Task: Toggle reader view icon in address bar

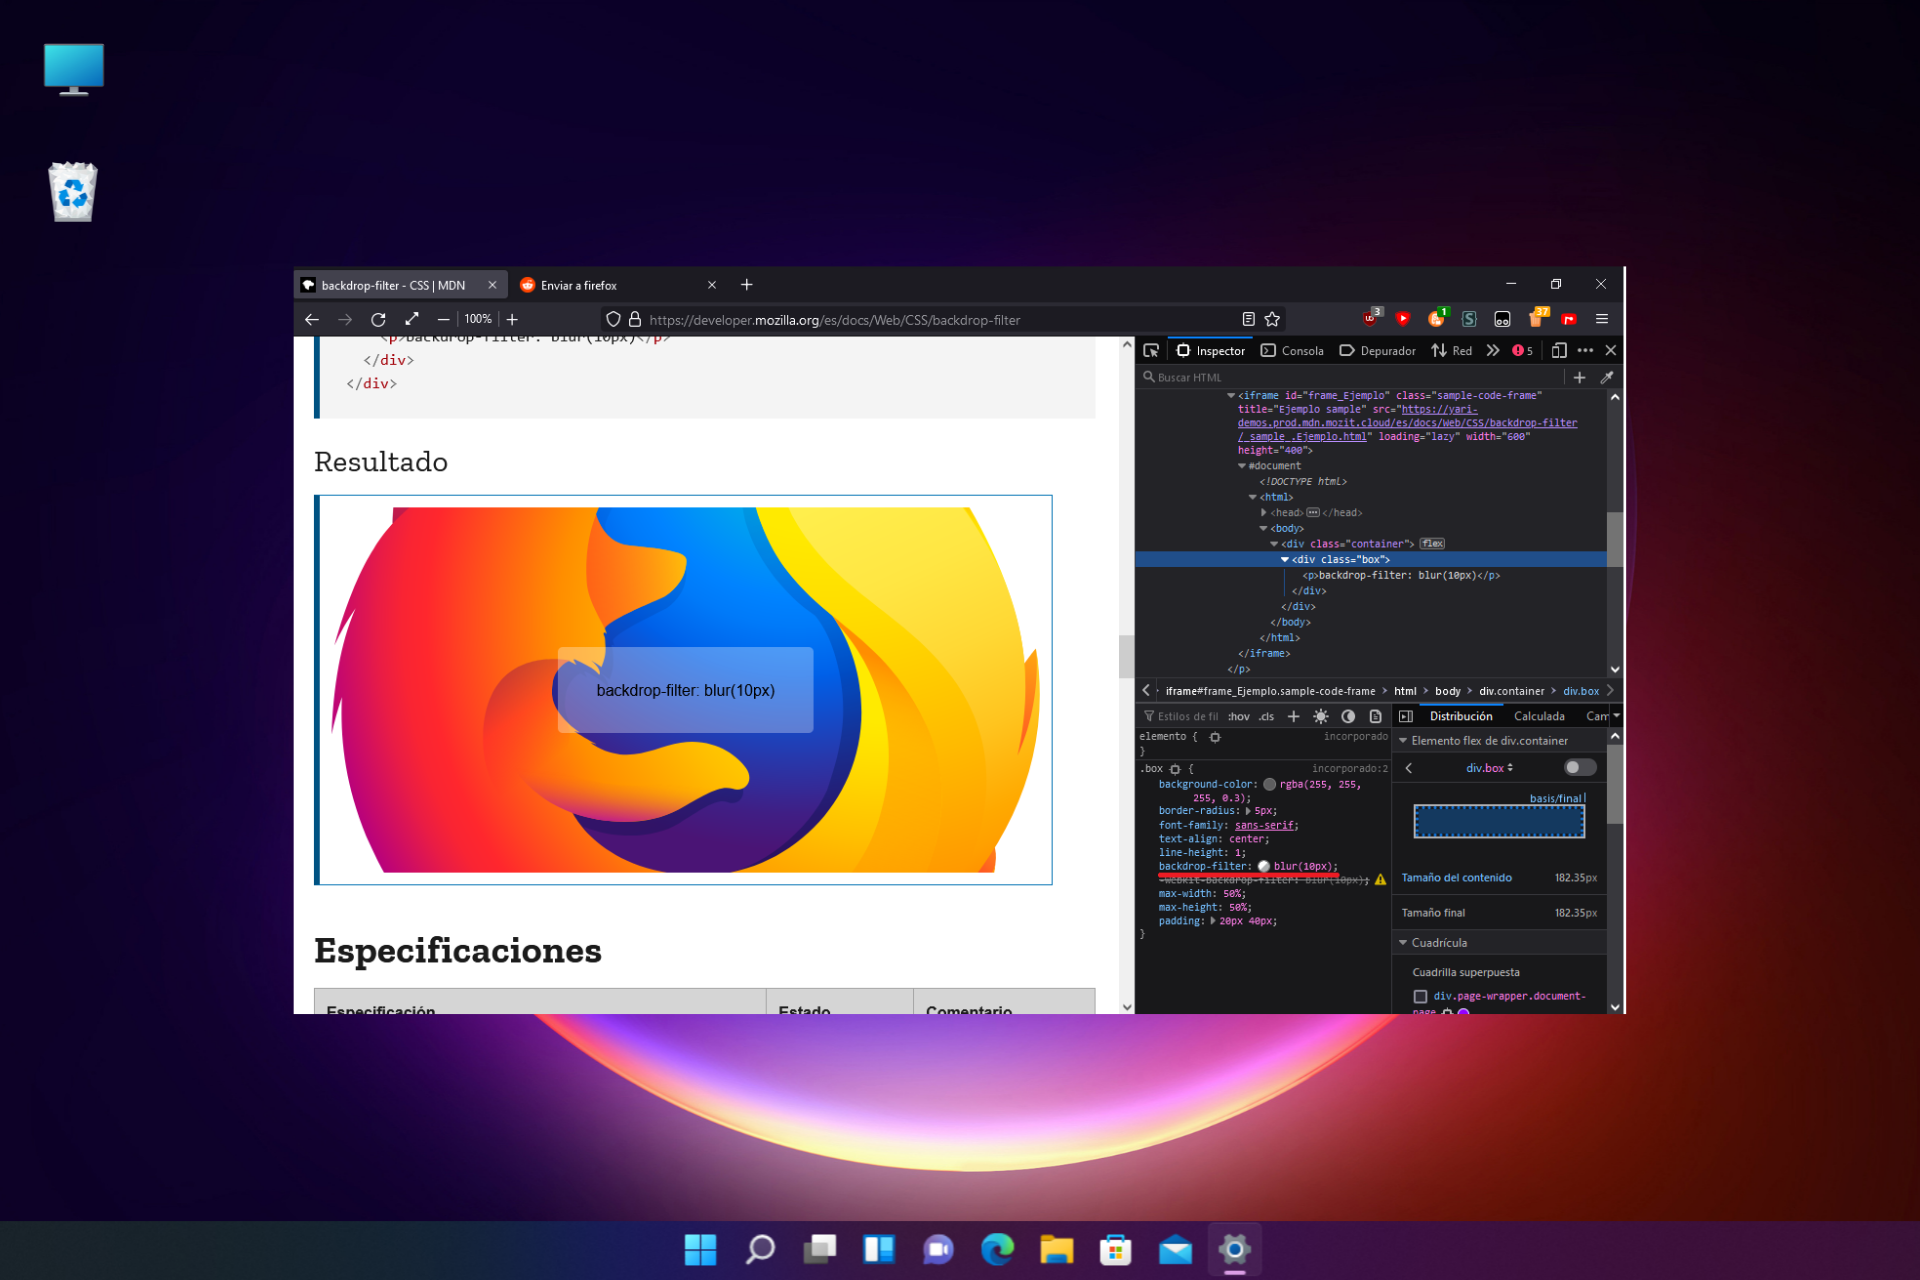Action: tap(1248, 319)
